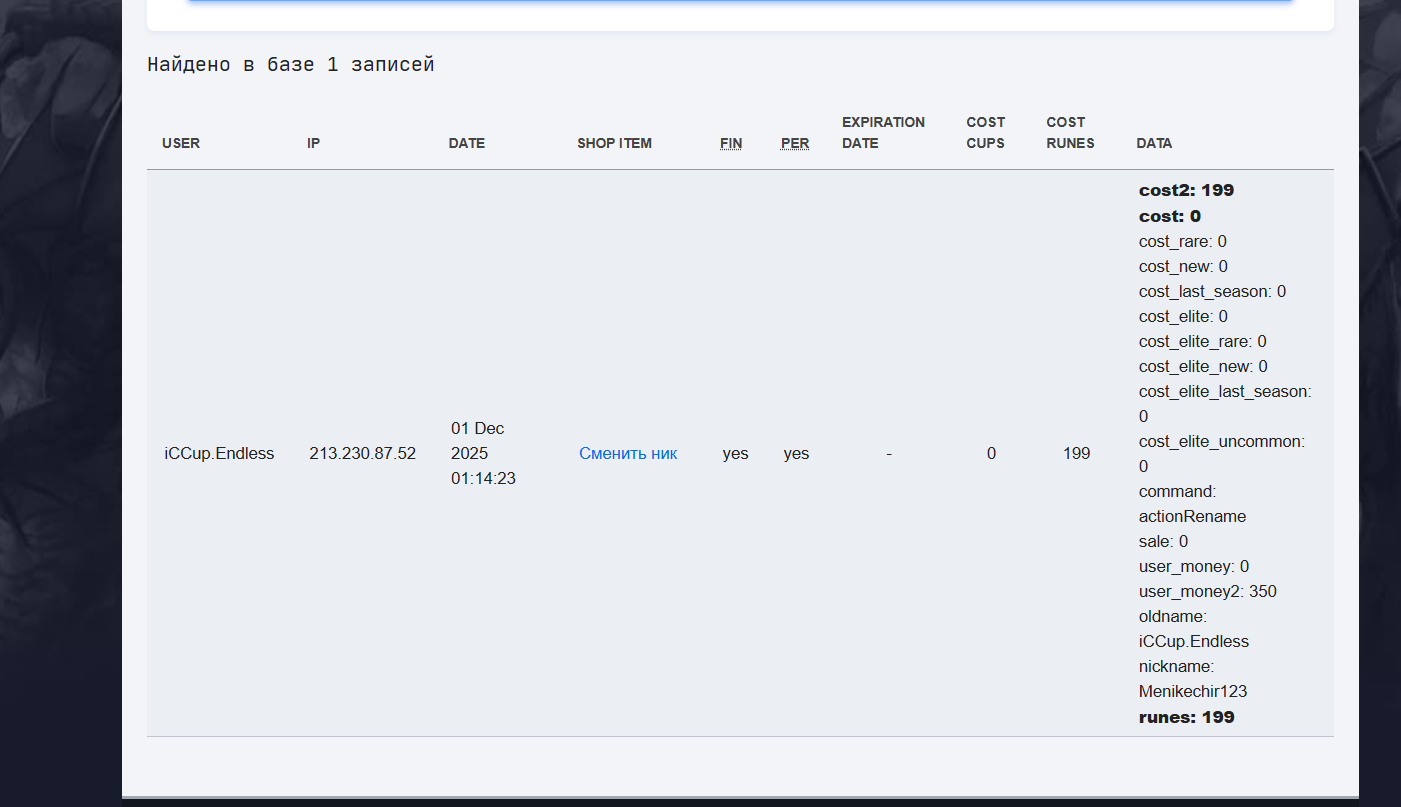This screenshot has height=807, width=1401.
Task: Click the 'cost_elite: 0' entry
Action: pyautogui.click(x=1183, y=316)
